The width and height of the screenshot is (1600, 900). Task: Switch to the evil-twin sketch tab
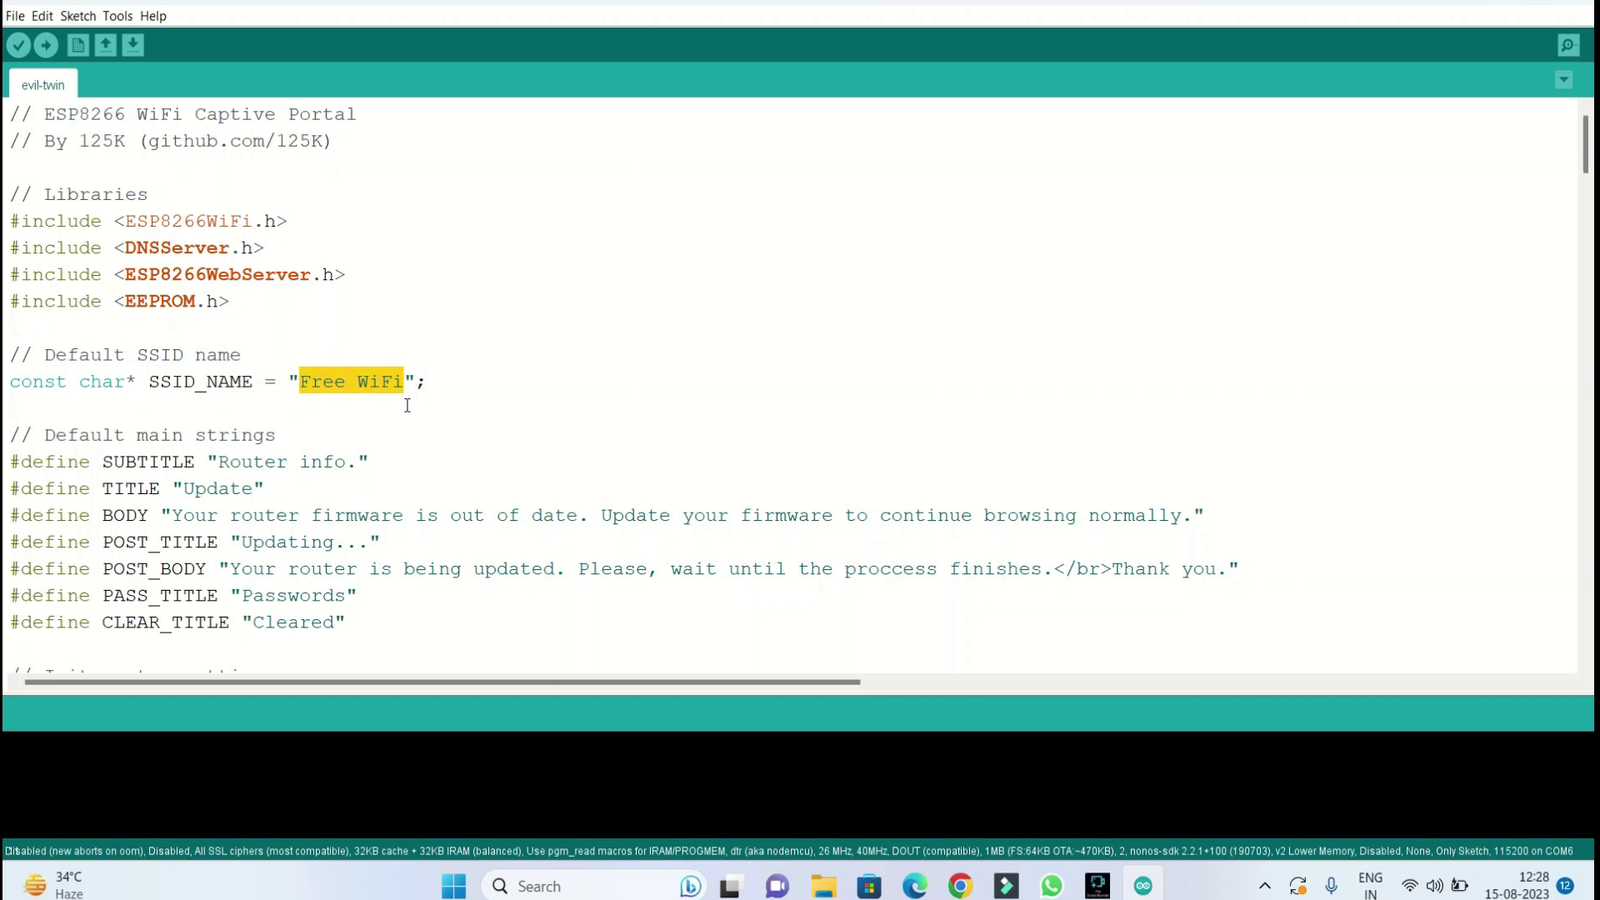pos(43,85)
